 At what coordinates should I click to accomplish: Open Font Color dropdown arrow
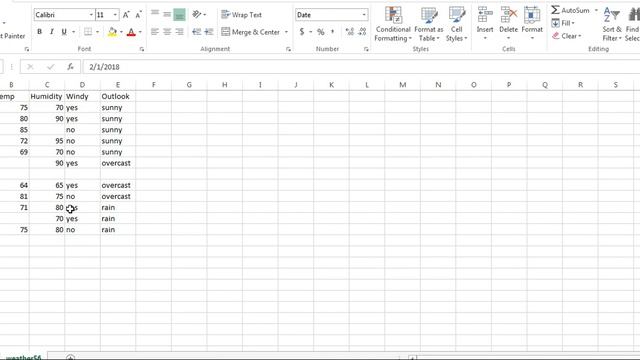coord(140,32)
